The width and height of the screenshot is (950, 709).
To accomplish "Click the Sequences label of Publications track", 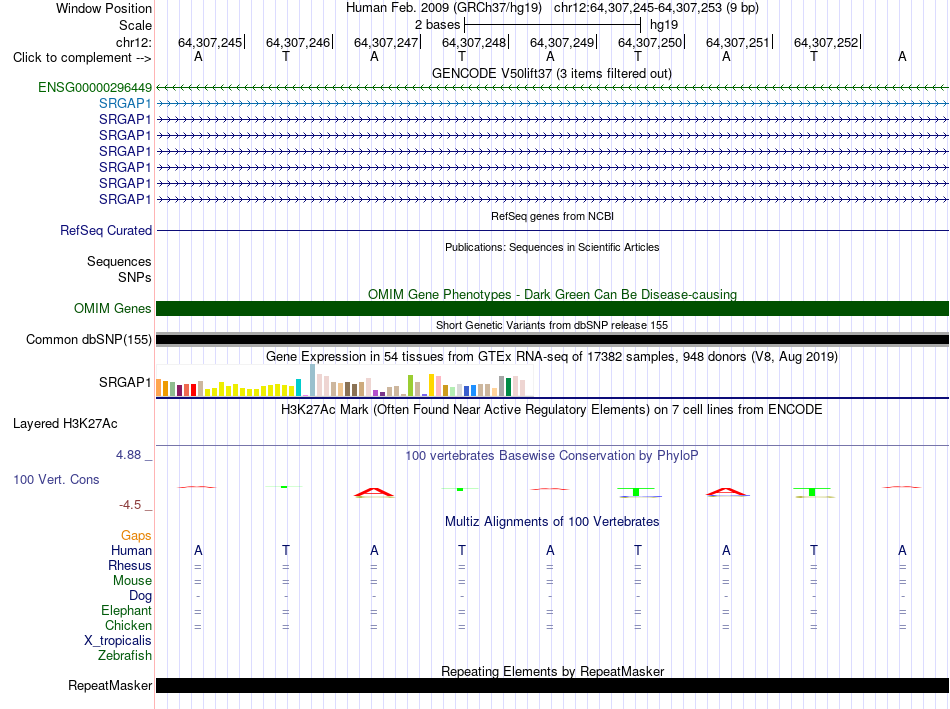I will click(119, 261).
